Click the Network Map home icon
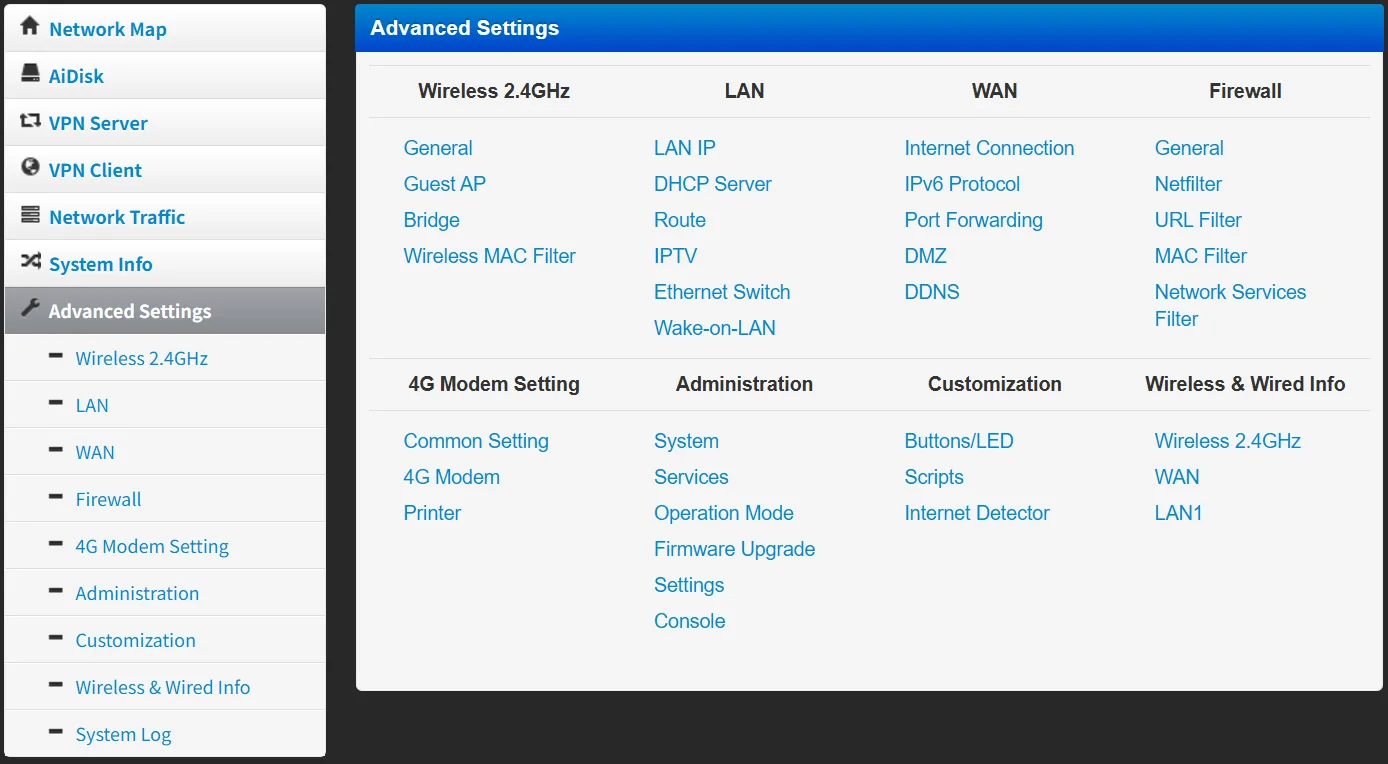The width and height of the screenshot is (1388, 764). [30, 27]
